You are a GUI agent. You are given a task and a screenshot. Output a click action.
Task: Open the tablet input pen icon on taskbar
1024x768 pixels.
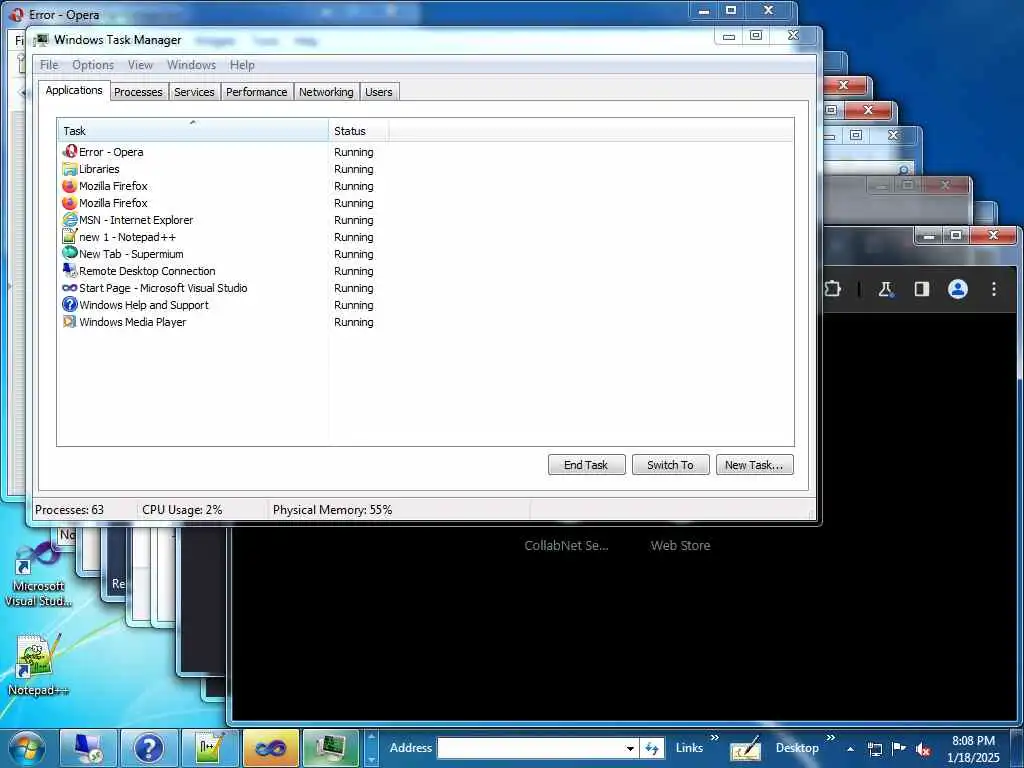pyautogui.click(x=746, y=749)
